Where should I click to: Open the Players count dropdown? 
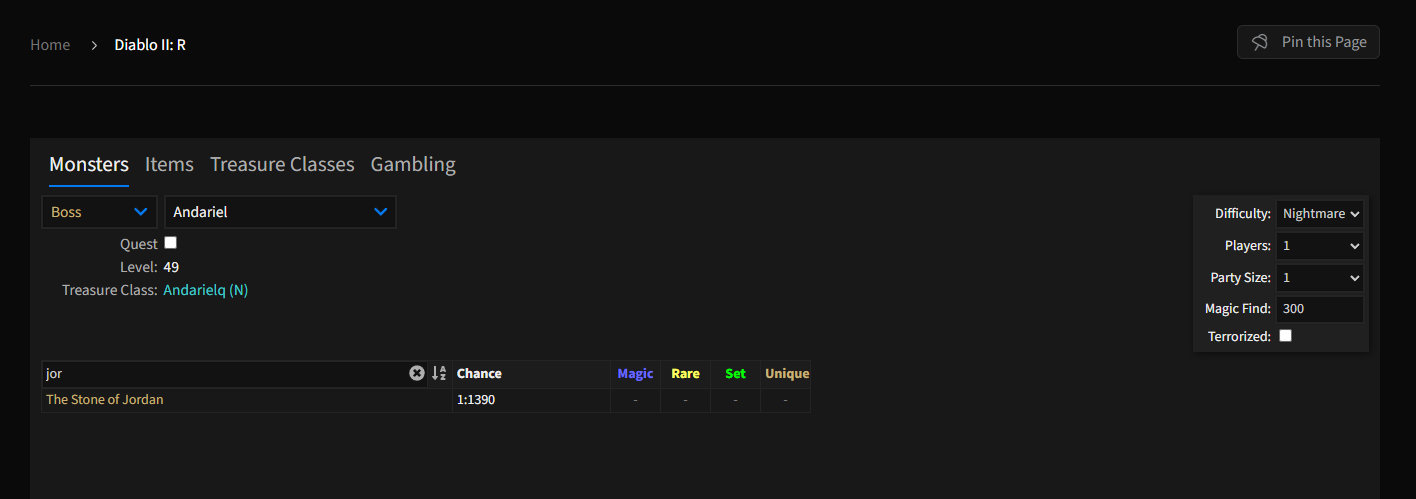pos(1320,246)
